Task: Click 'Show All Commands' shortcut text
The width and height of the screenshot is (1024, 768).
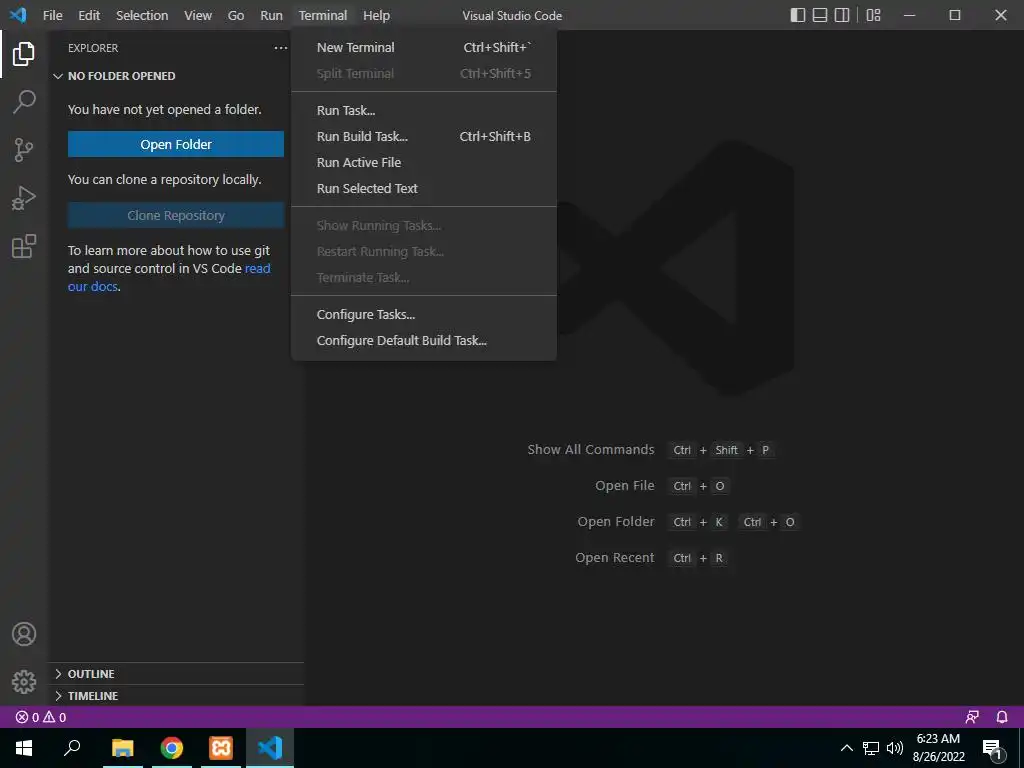Action: click(590, 449)
